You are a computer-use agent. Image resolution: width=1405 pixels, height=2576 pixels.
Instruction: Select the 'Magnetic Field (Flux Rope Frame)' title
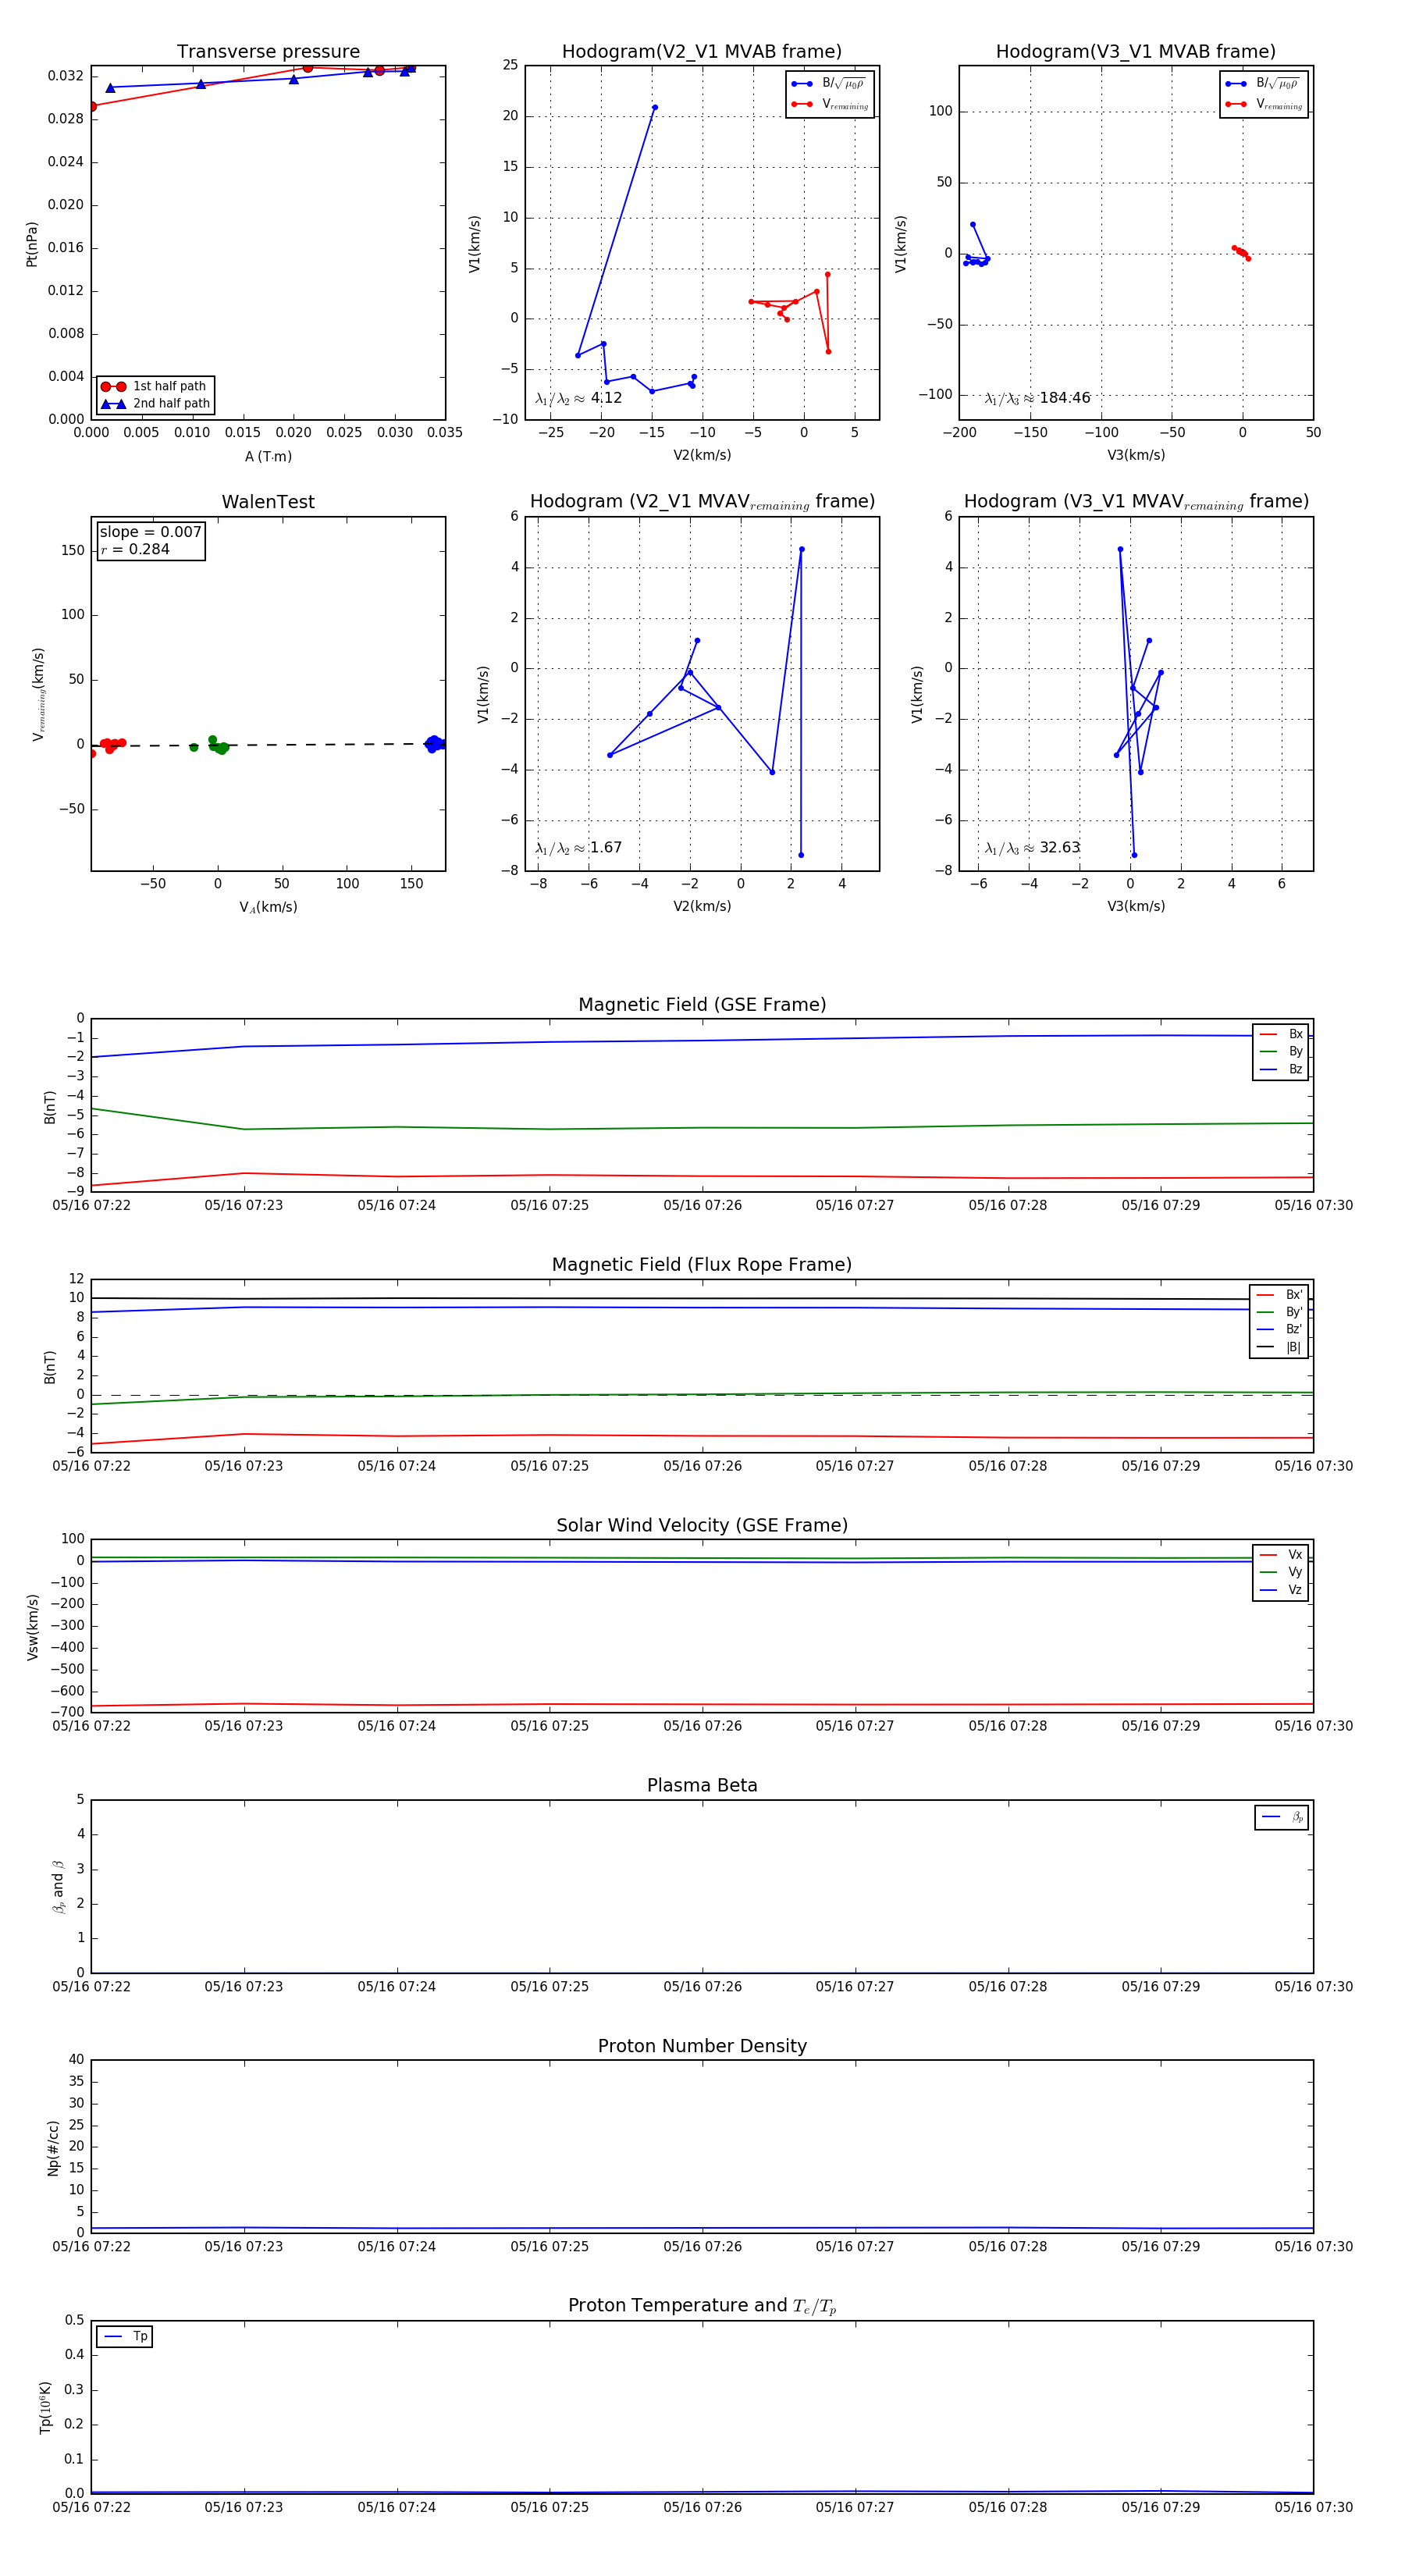click(702, 1265)
